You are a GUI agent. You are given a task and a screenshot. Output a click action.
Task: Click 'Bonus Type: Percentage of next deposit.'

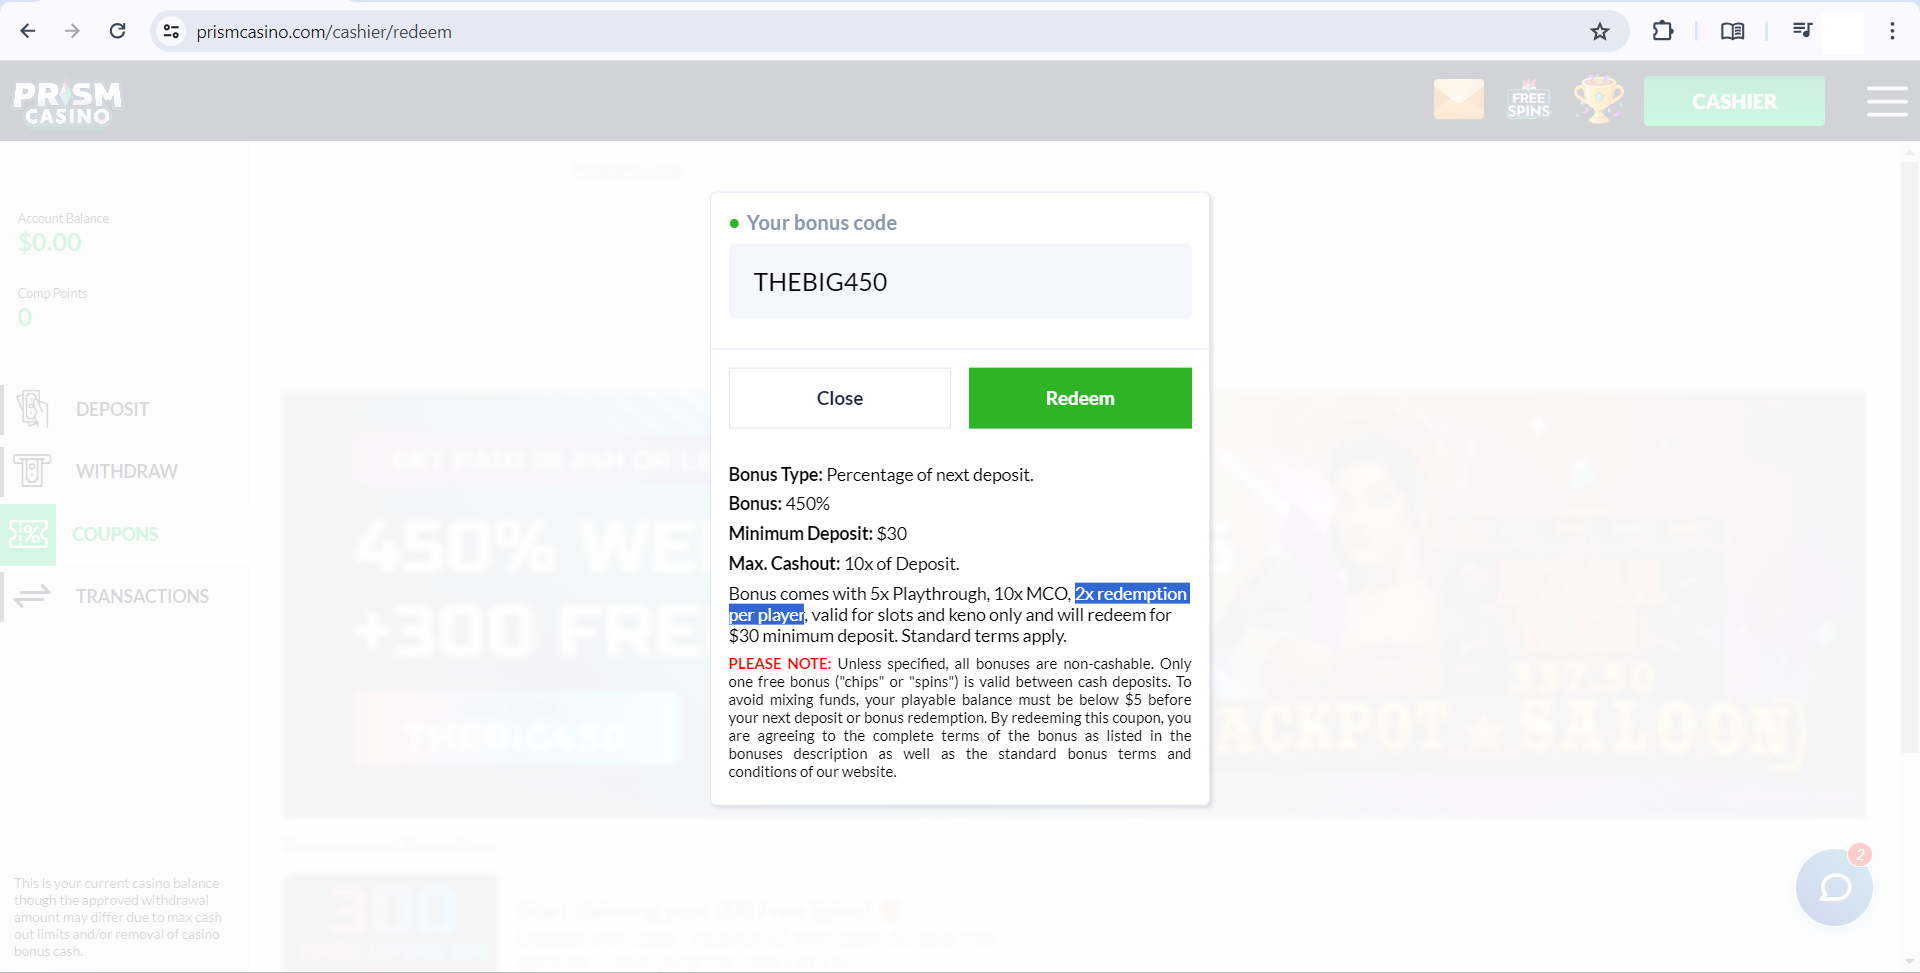881,474
